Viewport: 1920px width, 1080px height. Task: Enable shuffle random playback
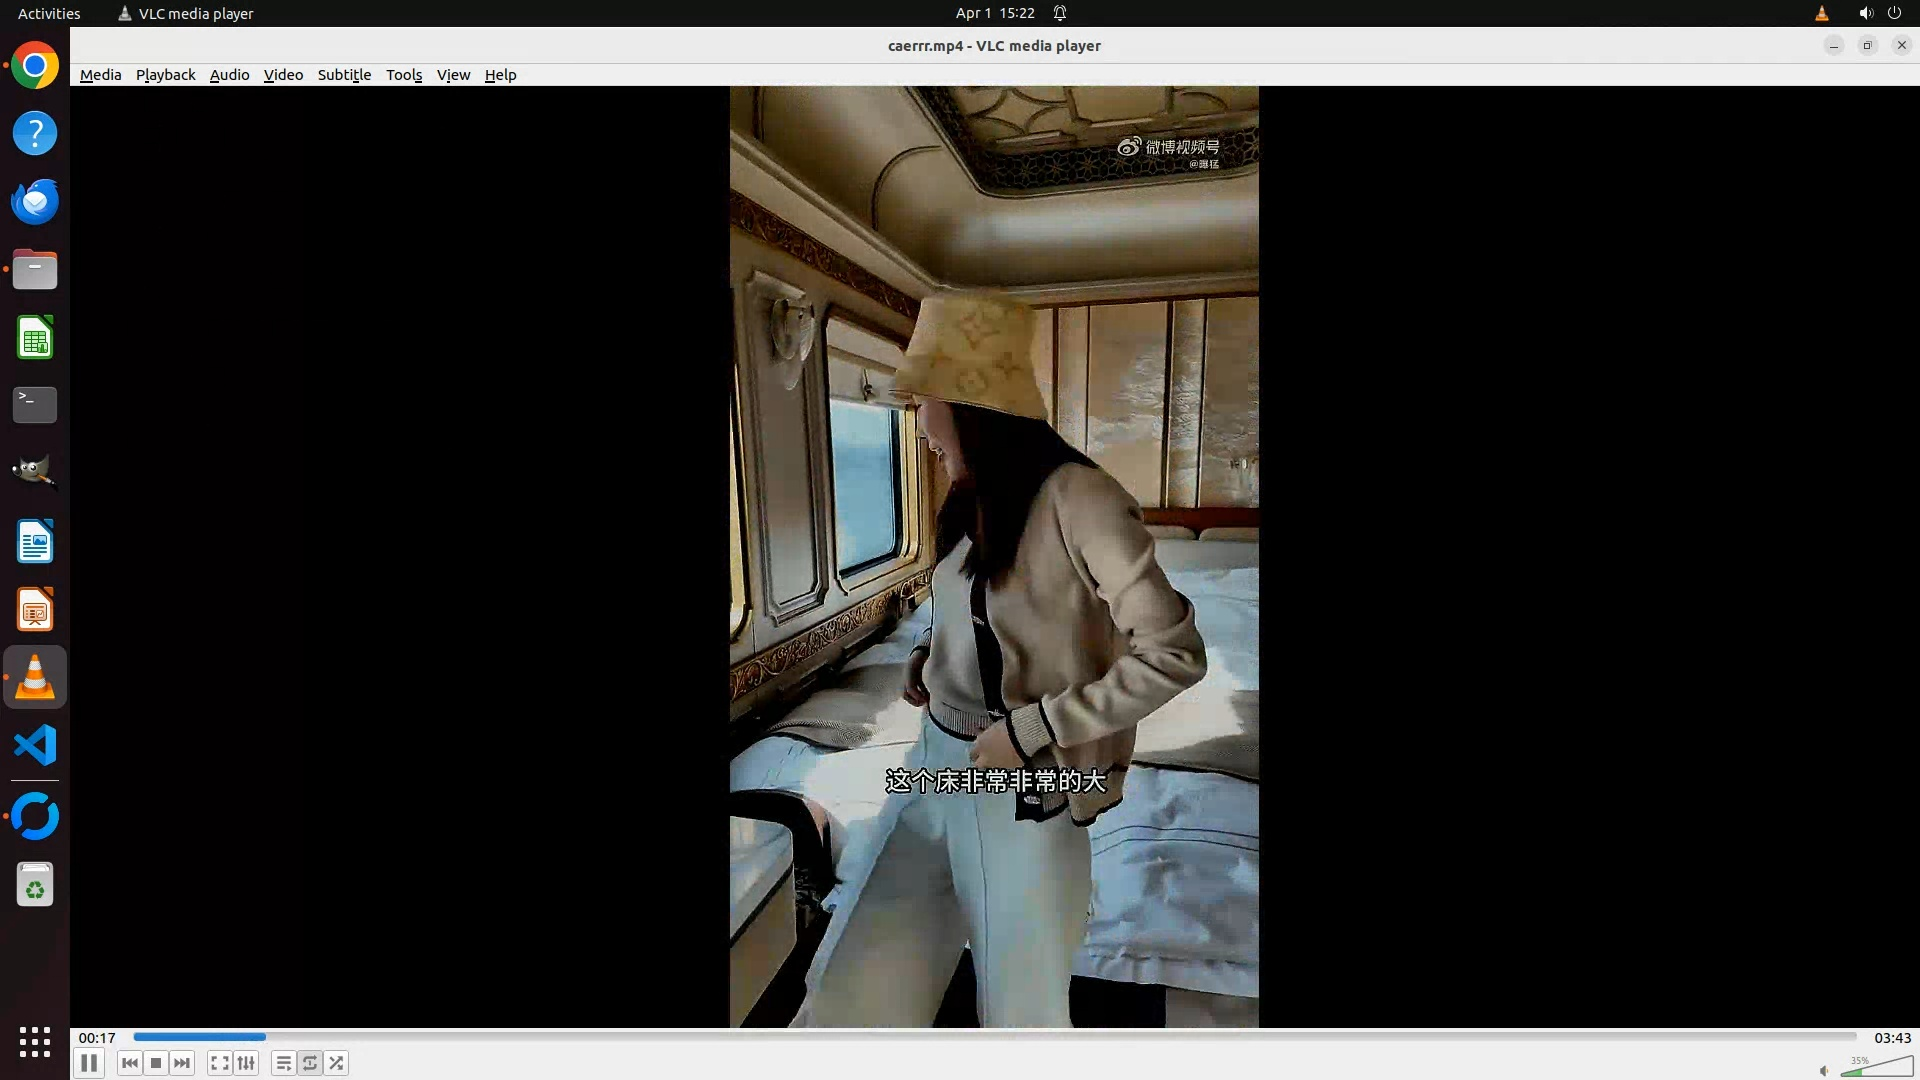(337, 1063)
